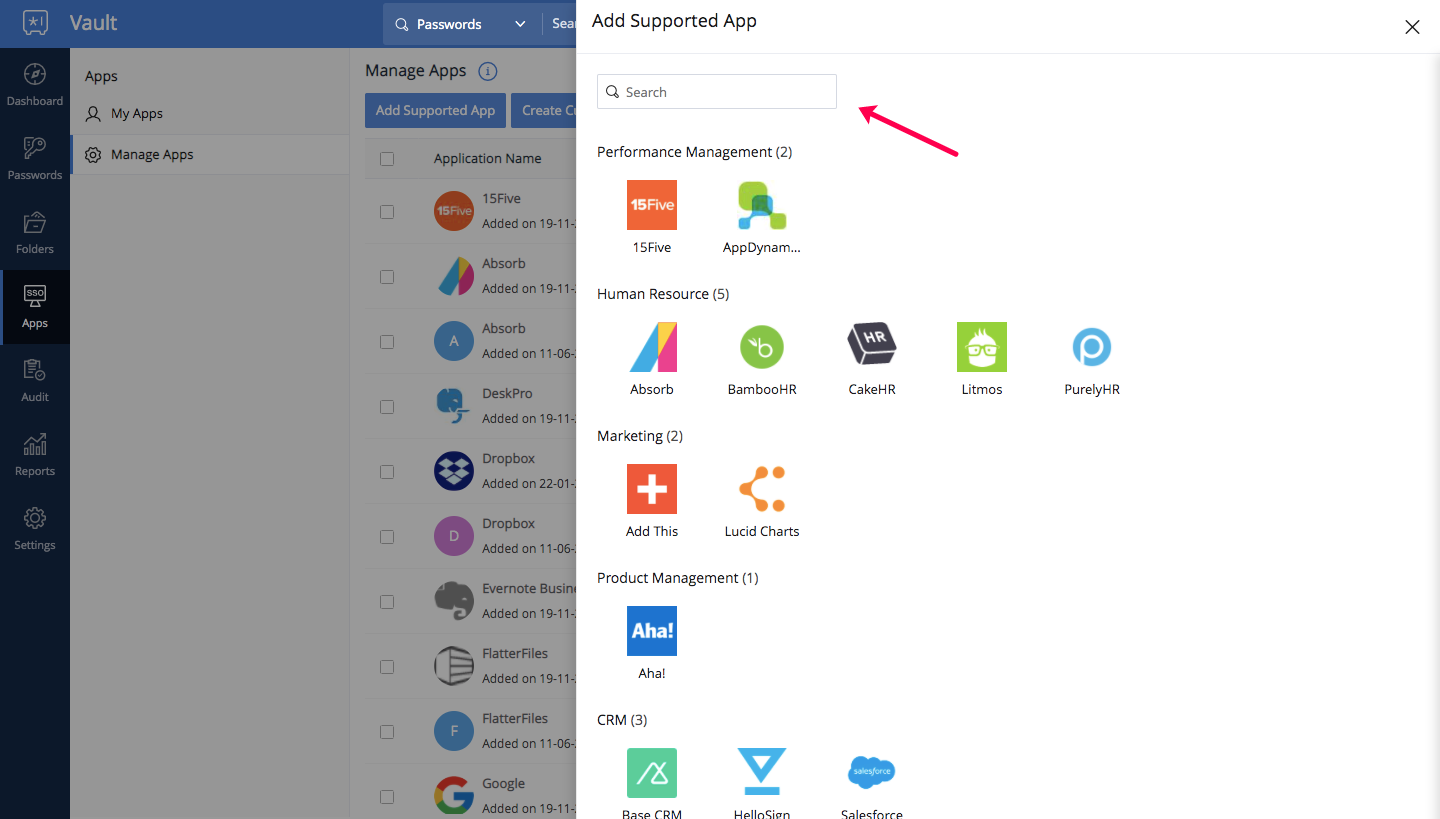Check the Google row checkbox
The height and width of the screenshot is (819, 1440).
click(387, 797)
